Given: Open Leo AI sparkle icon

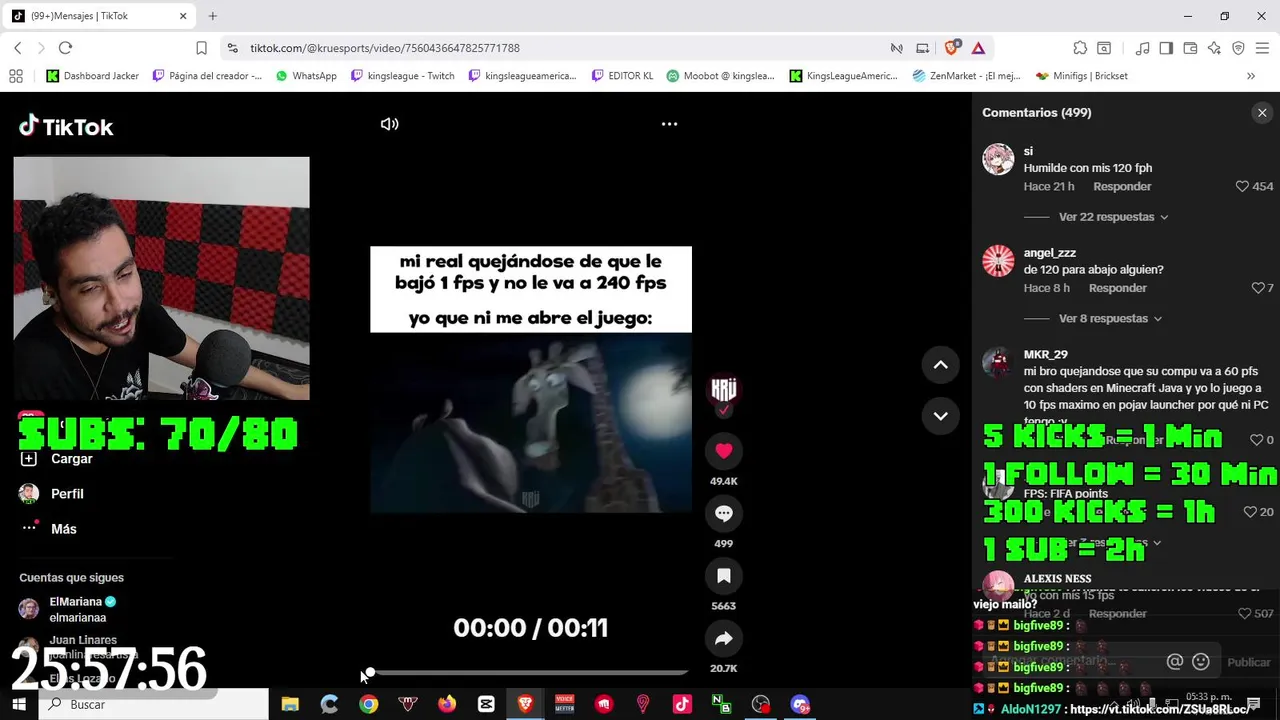Looking at the screenshot, I should (1214, 48).
